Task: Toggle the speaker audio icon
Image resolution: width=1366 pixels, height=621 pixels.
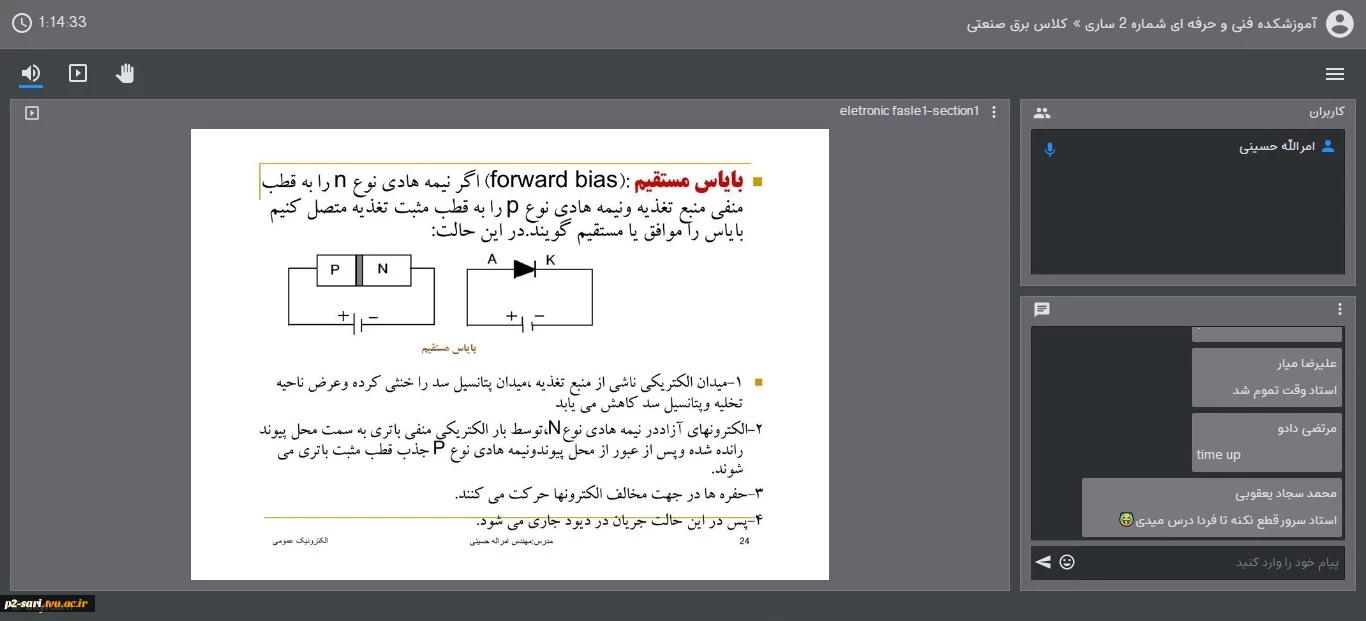Action: click(31, 73)
